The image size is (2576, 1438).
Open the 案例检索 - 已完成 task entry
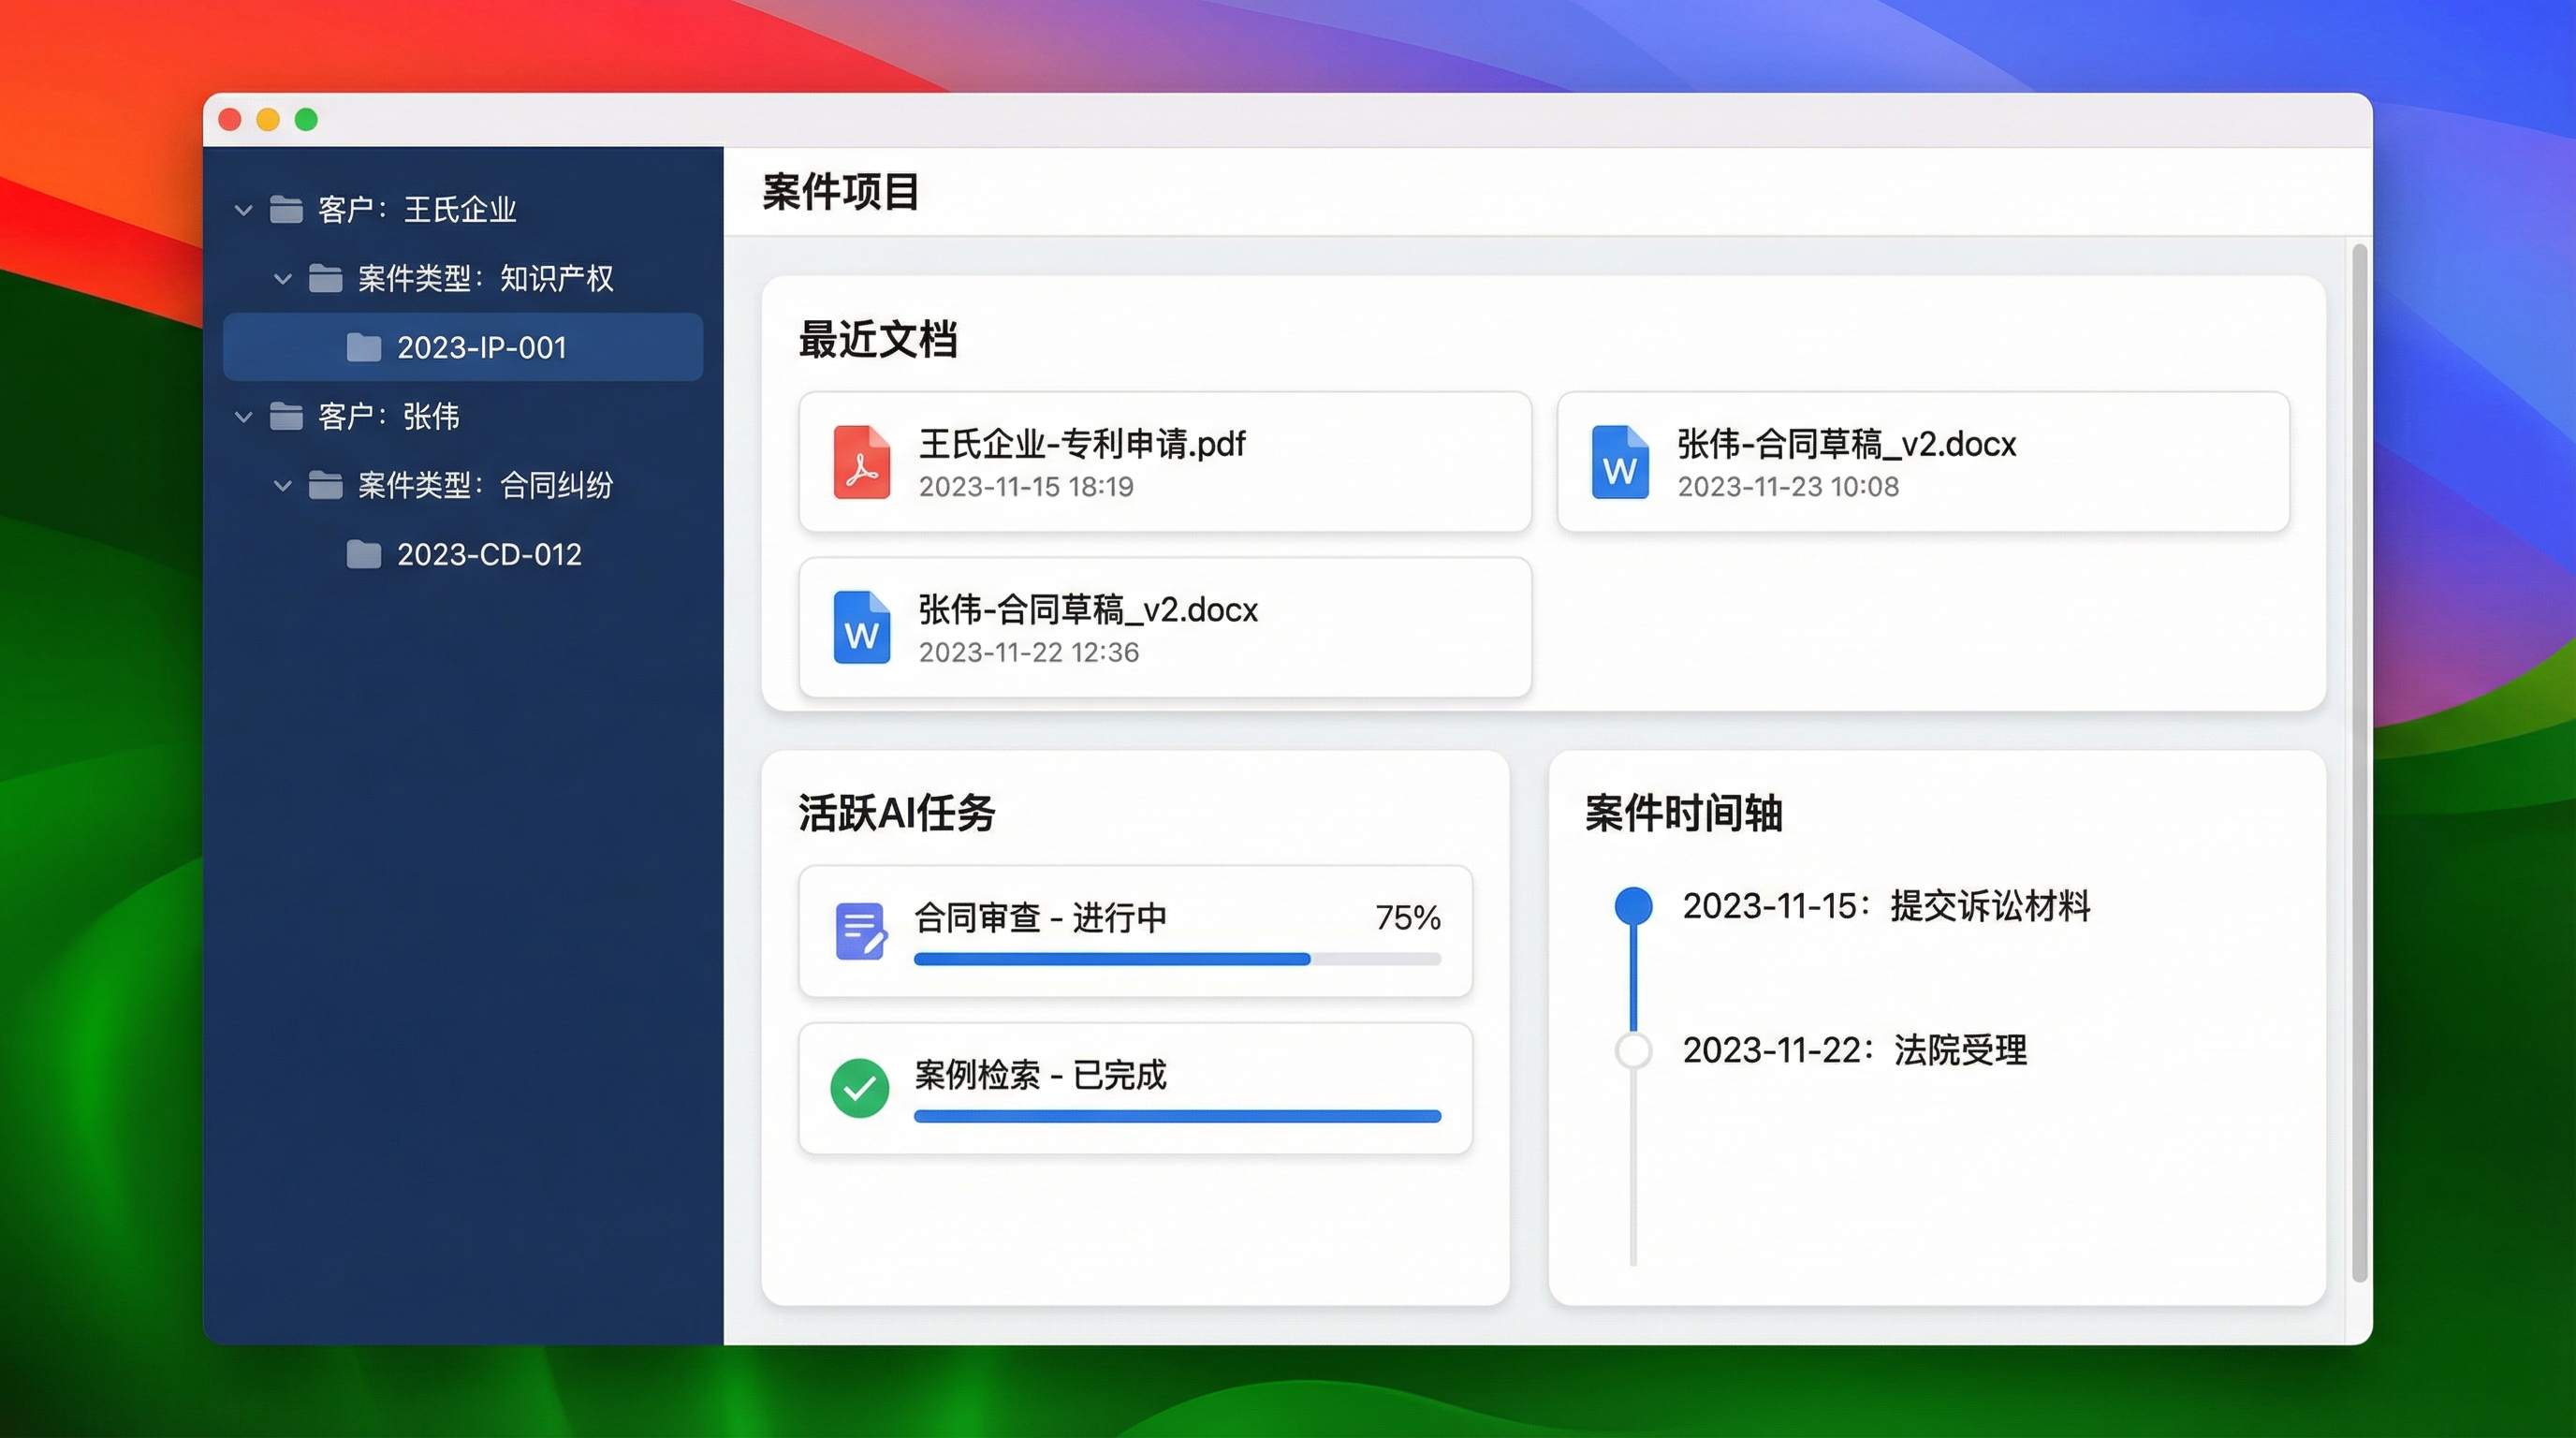[1135, 1087]
